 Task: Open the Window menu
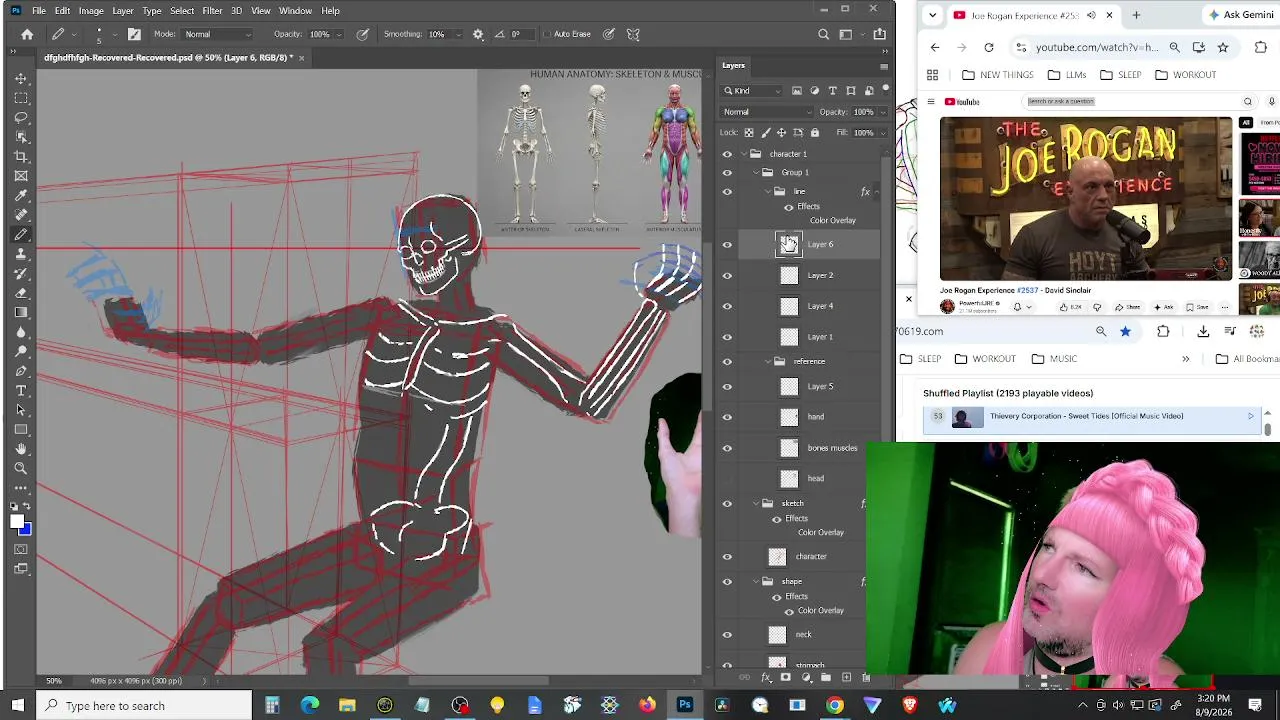(295, 10)
